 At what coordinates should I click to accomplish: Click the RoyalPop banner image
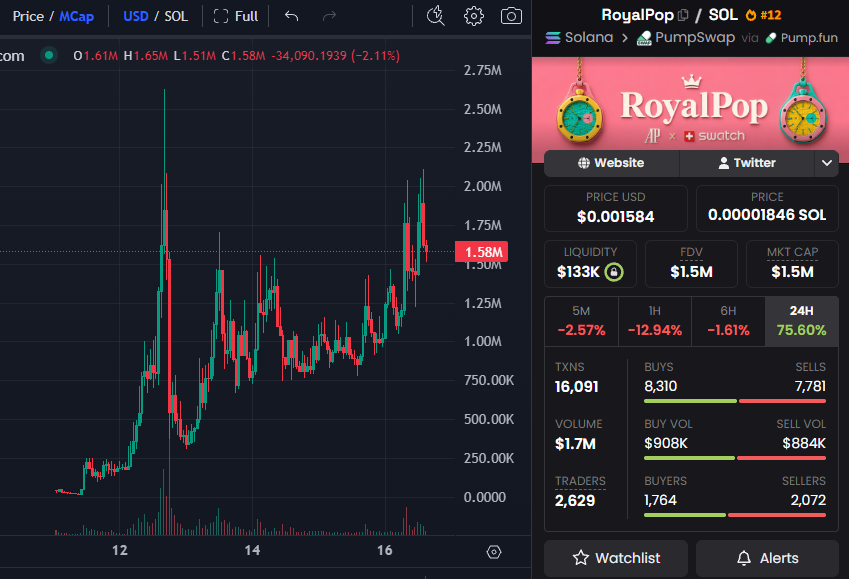[690, 103]
